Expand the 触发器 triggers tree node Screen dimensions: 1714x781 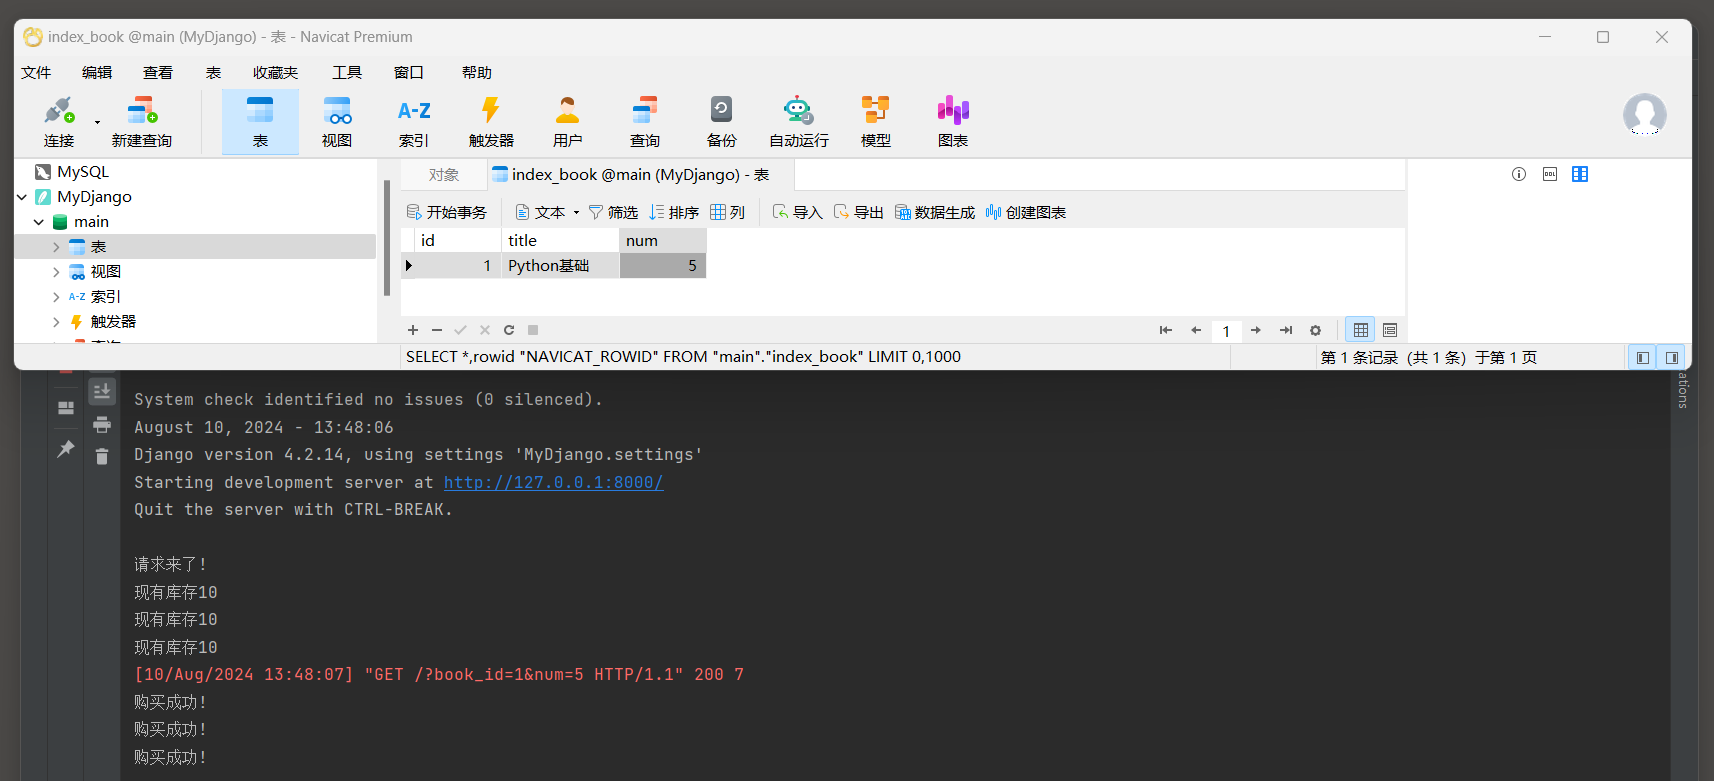click(x=56, y=322)
